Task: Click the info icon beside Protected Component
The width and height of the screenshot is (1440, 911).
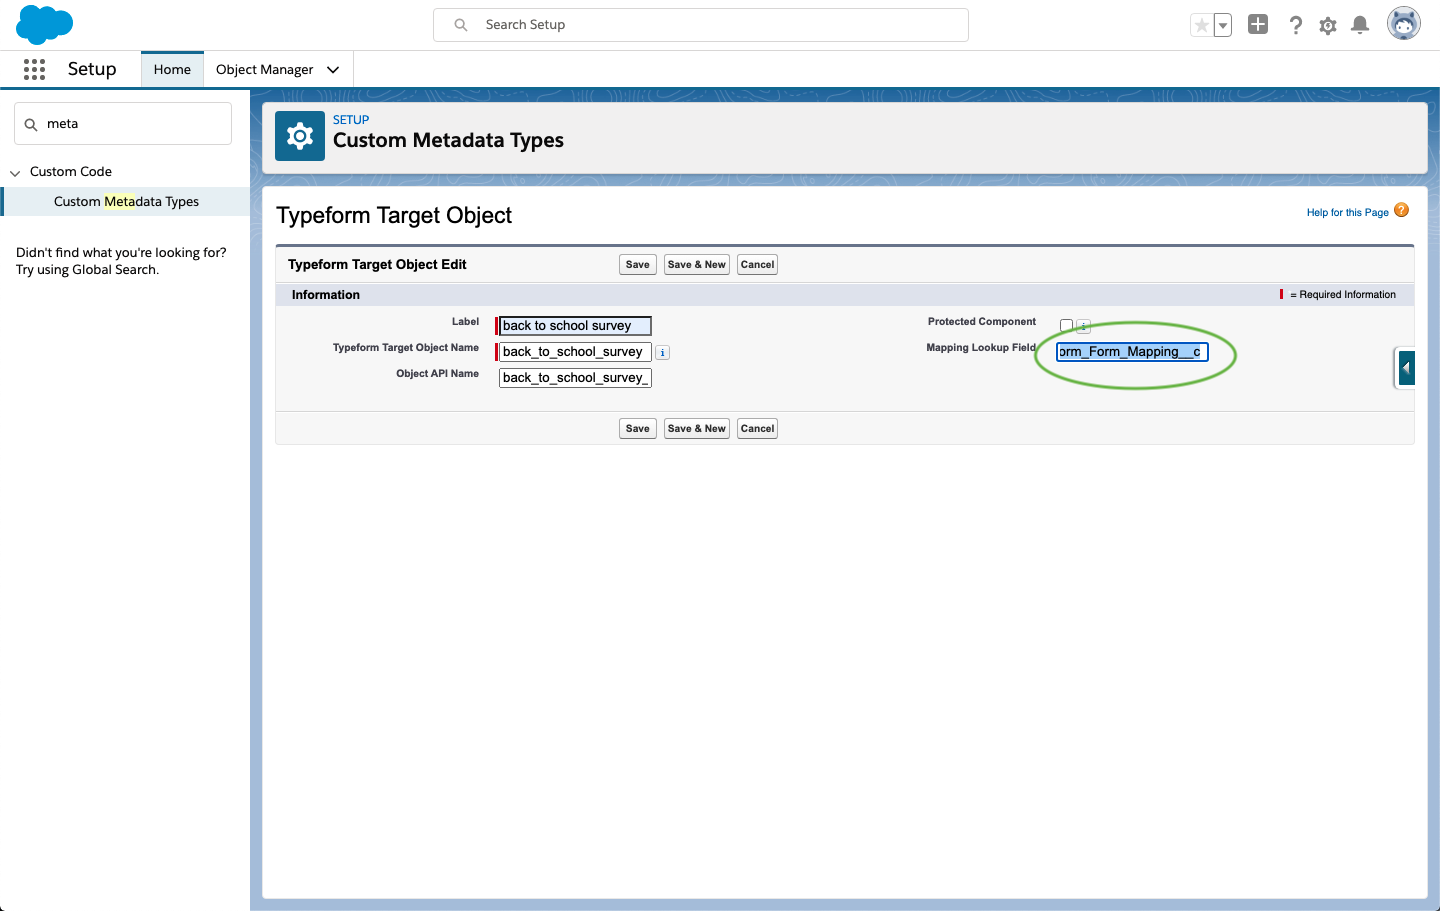Action: tap(1083, 327)
